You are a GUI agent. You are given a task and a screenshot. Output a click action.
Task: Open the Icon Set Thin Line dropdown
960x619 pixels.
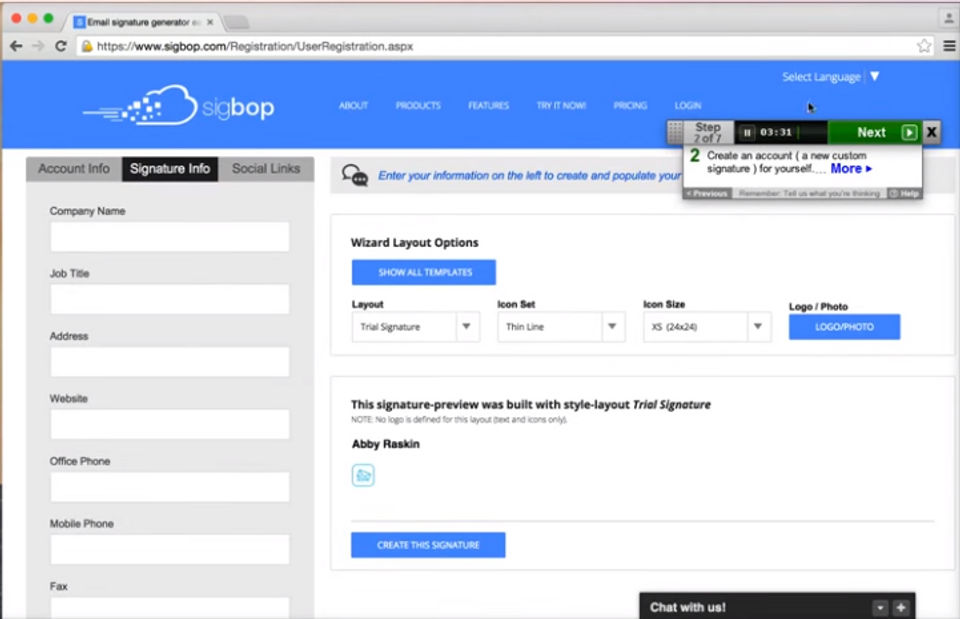click(x=561, y=326)
